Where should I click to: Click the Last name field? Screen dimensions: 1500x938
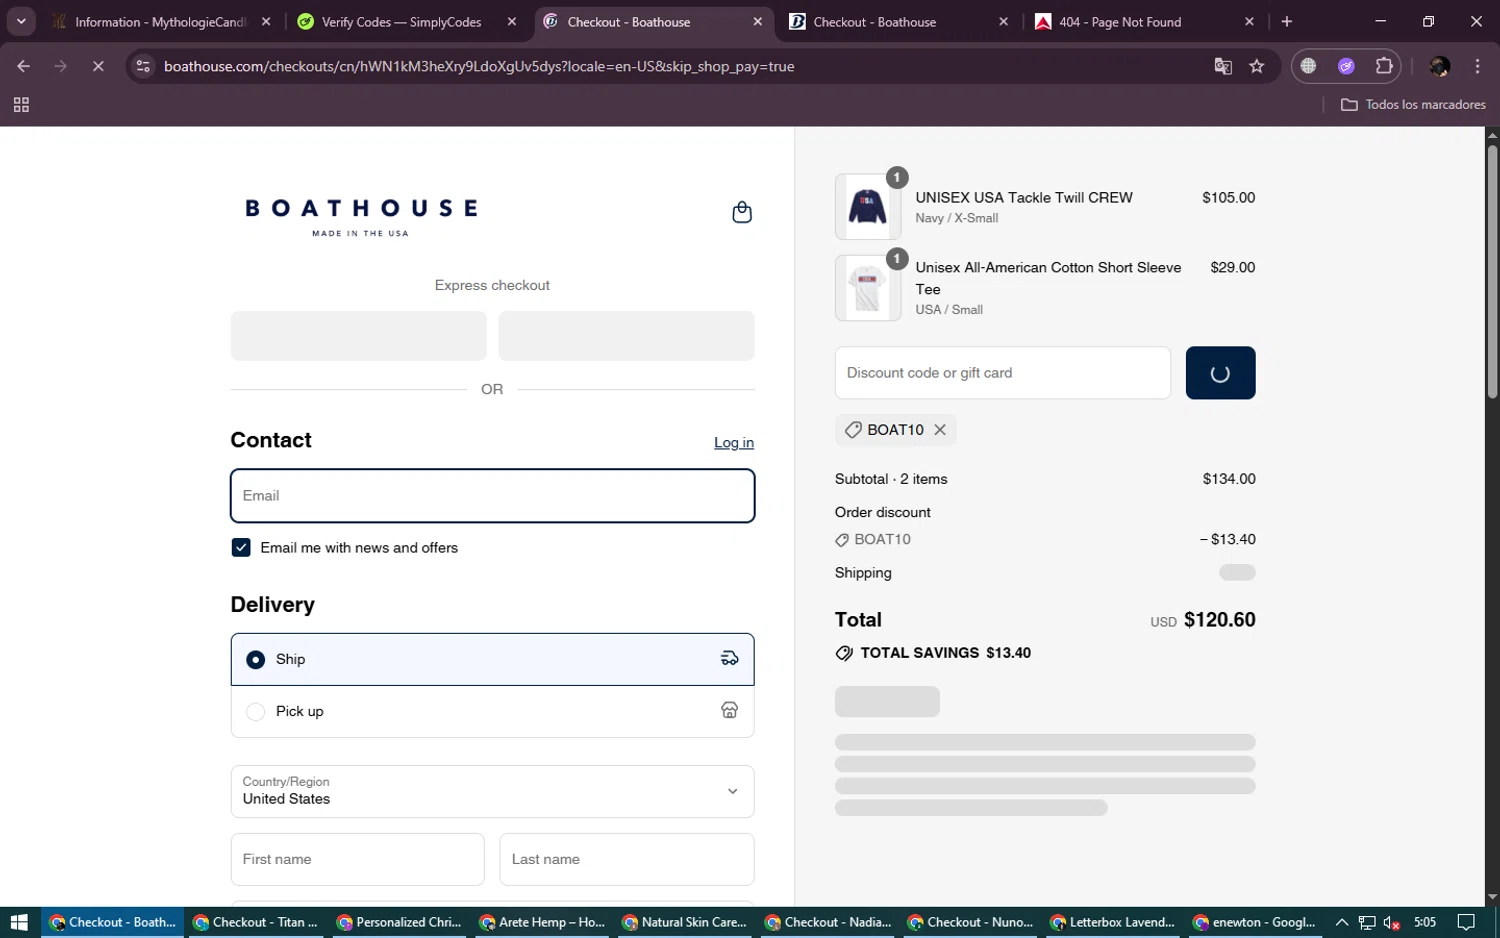(627, 859)
